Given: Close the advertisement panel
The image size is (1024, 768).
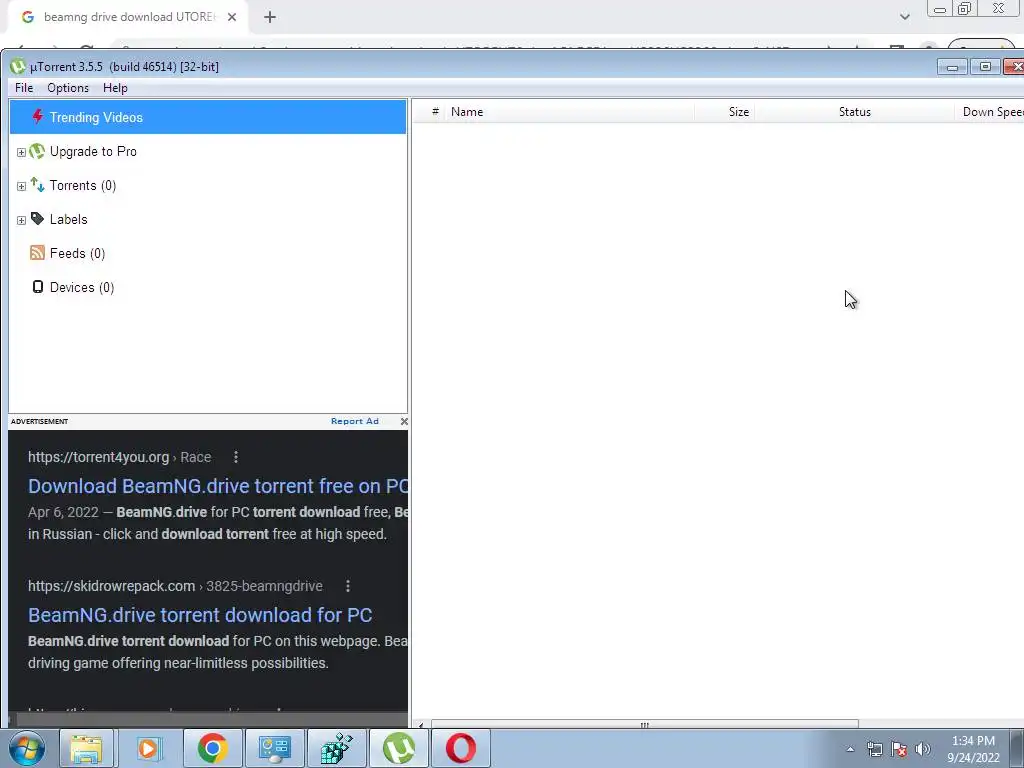Looking at the screenshot, I should pos(404,421).
